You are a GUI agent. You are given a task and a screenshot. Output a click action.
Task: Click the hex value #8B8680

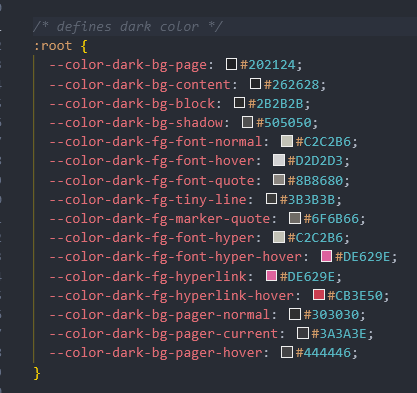click(x=315, y=181)
